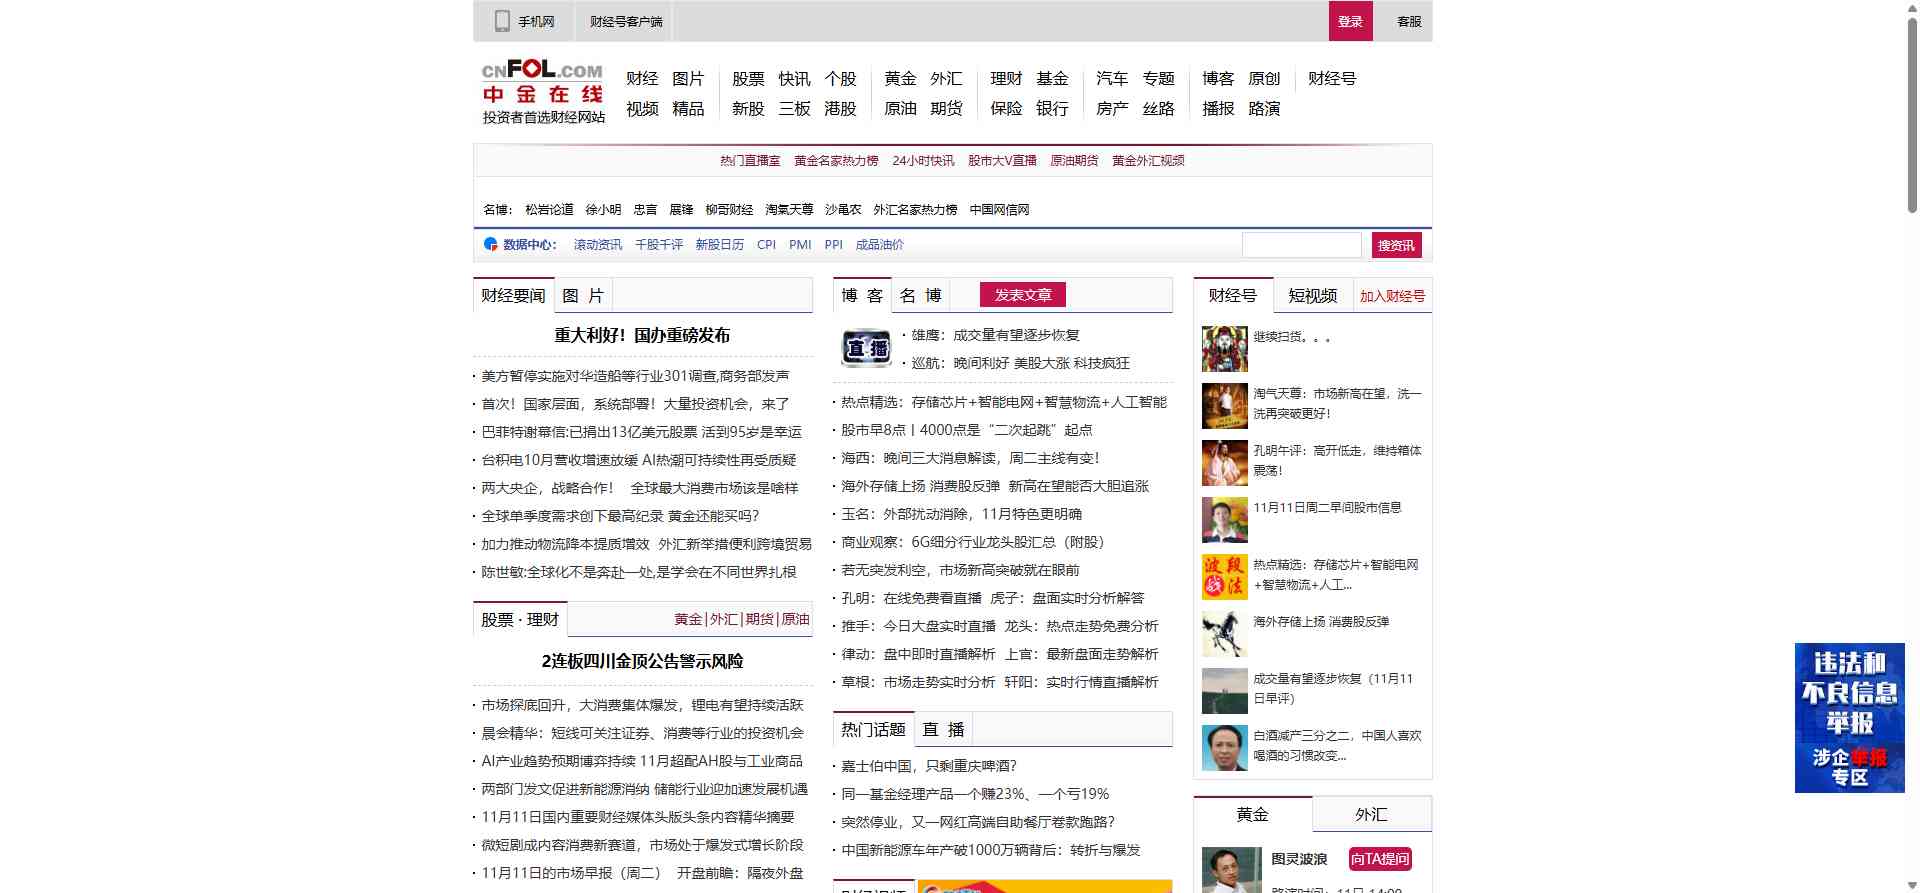This screenshot has width=1920, height=893.
Task: Click the CNFOL.COM site logo
Action: point(543,91)
